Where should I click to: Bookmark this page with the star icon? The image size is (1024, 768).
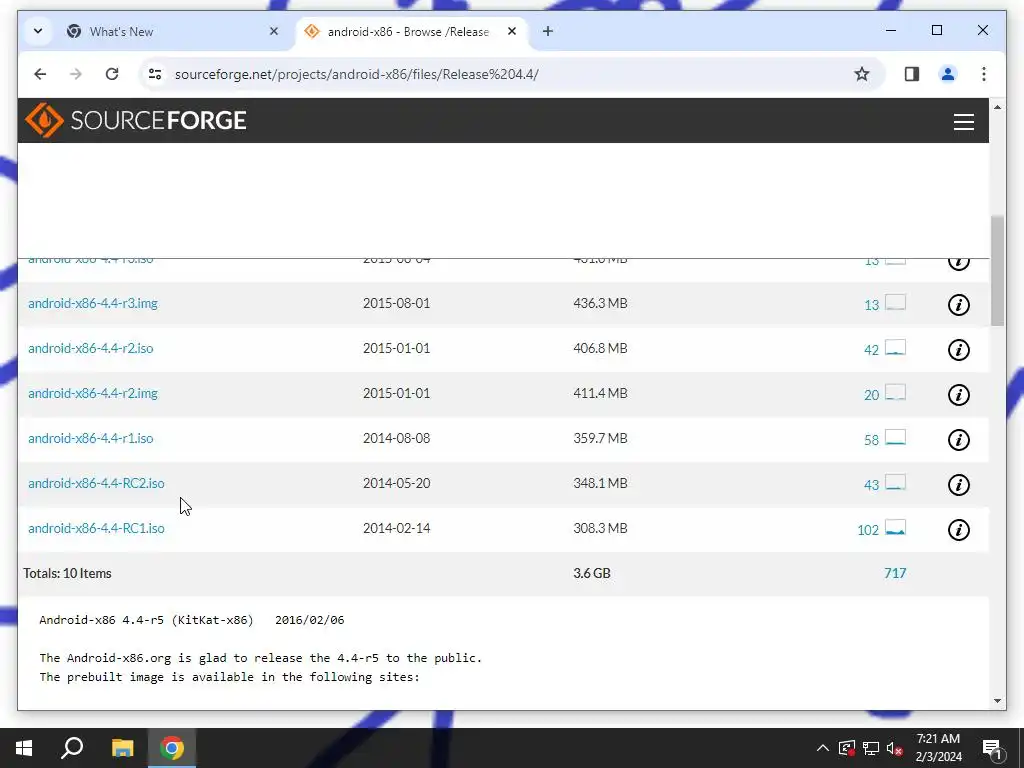pos(861,74)
